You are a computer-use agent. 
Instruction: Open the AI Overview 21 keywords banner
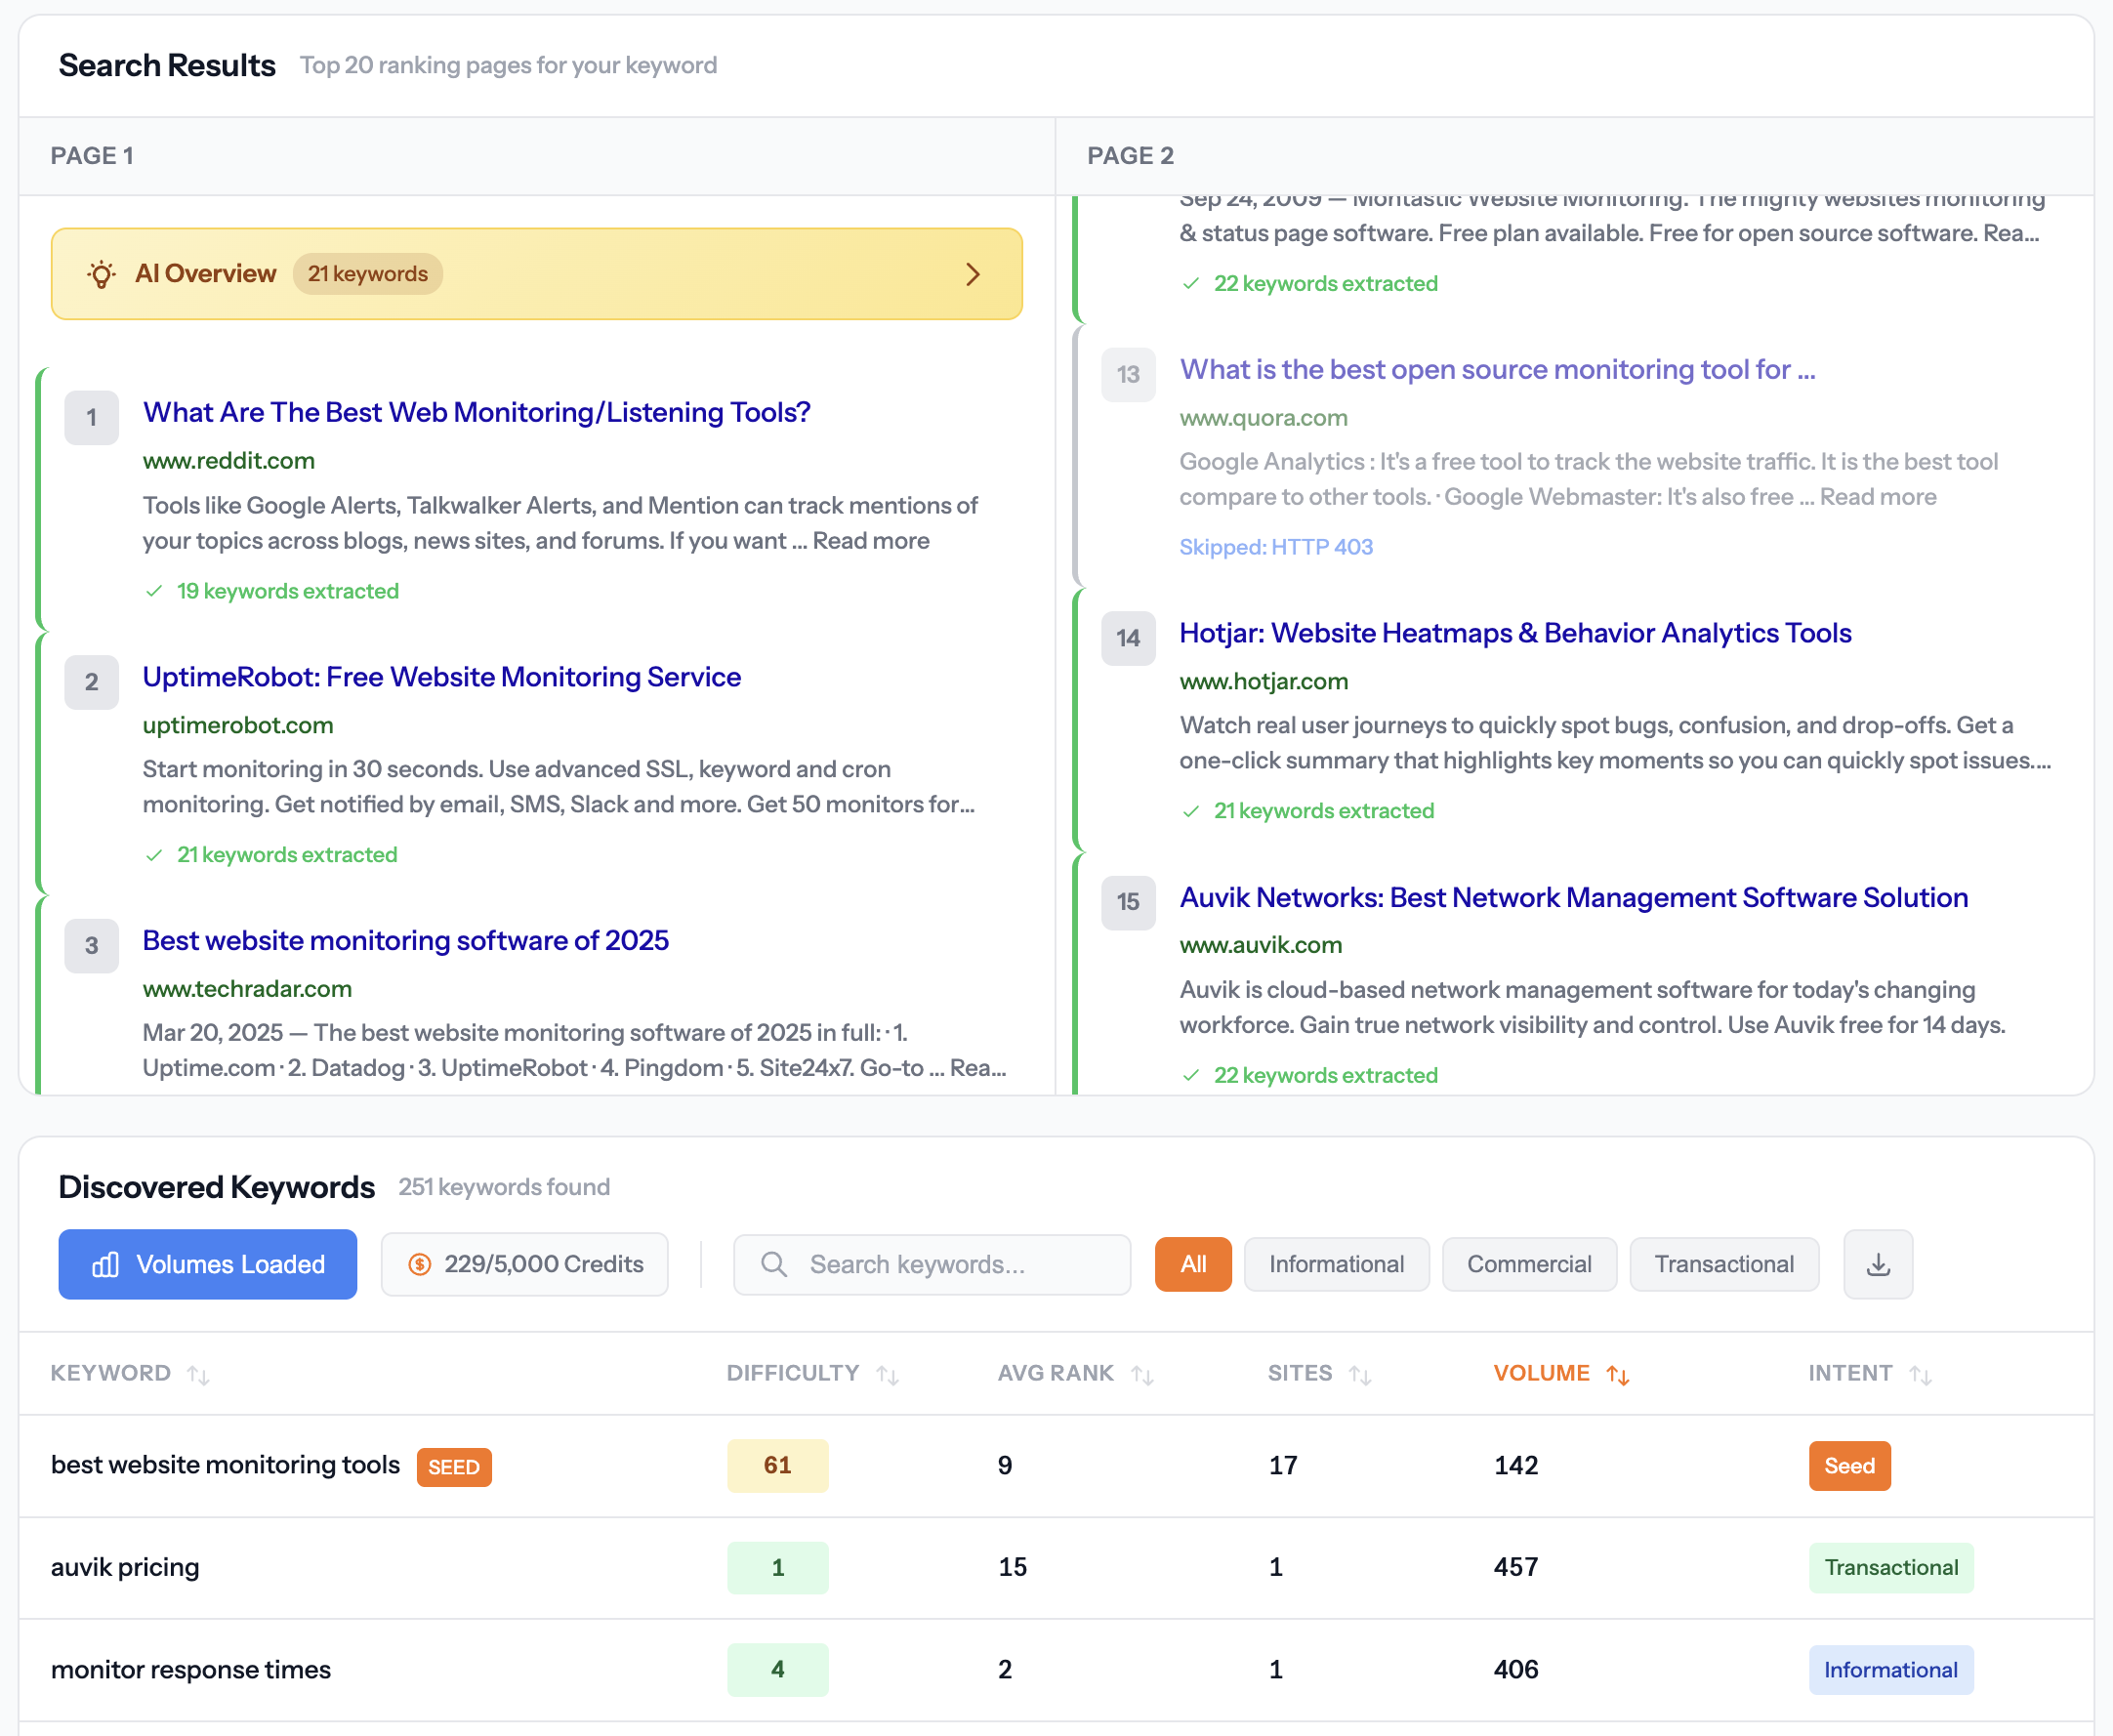(x=537, y=274)
